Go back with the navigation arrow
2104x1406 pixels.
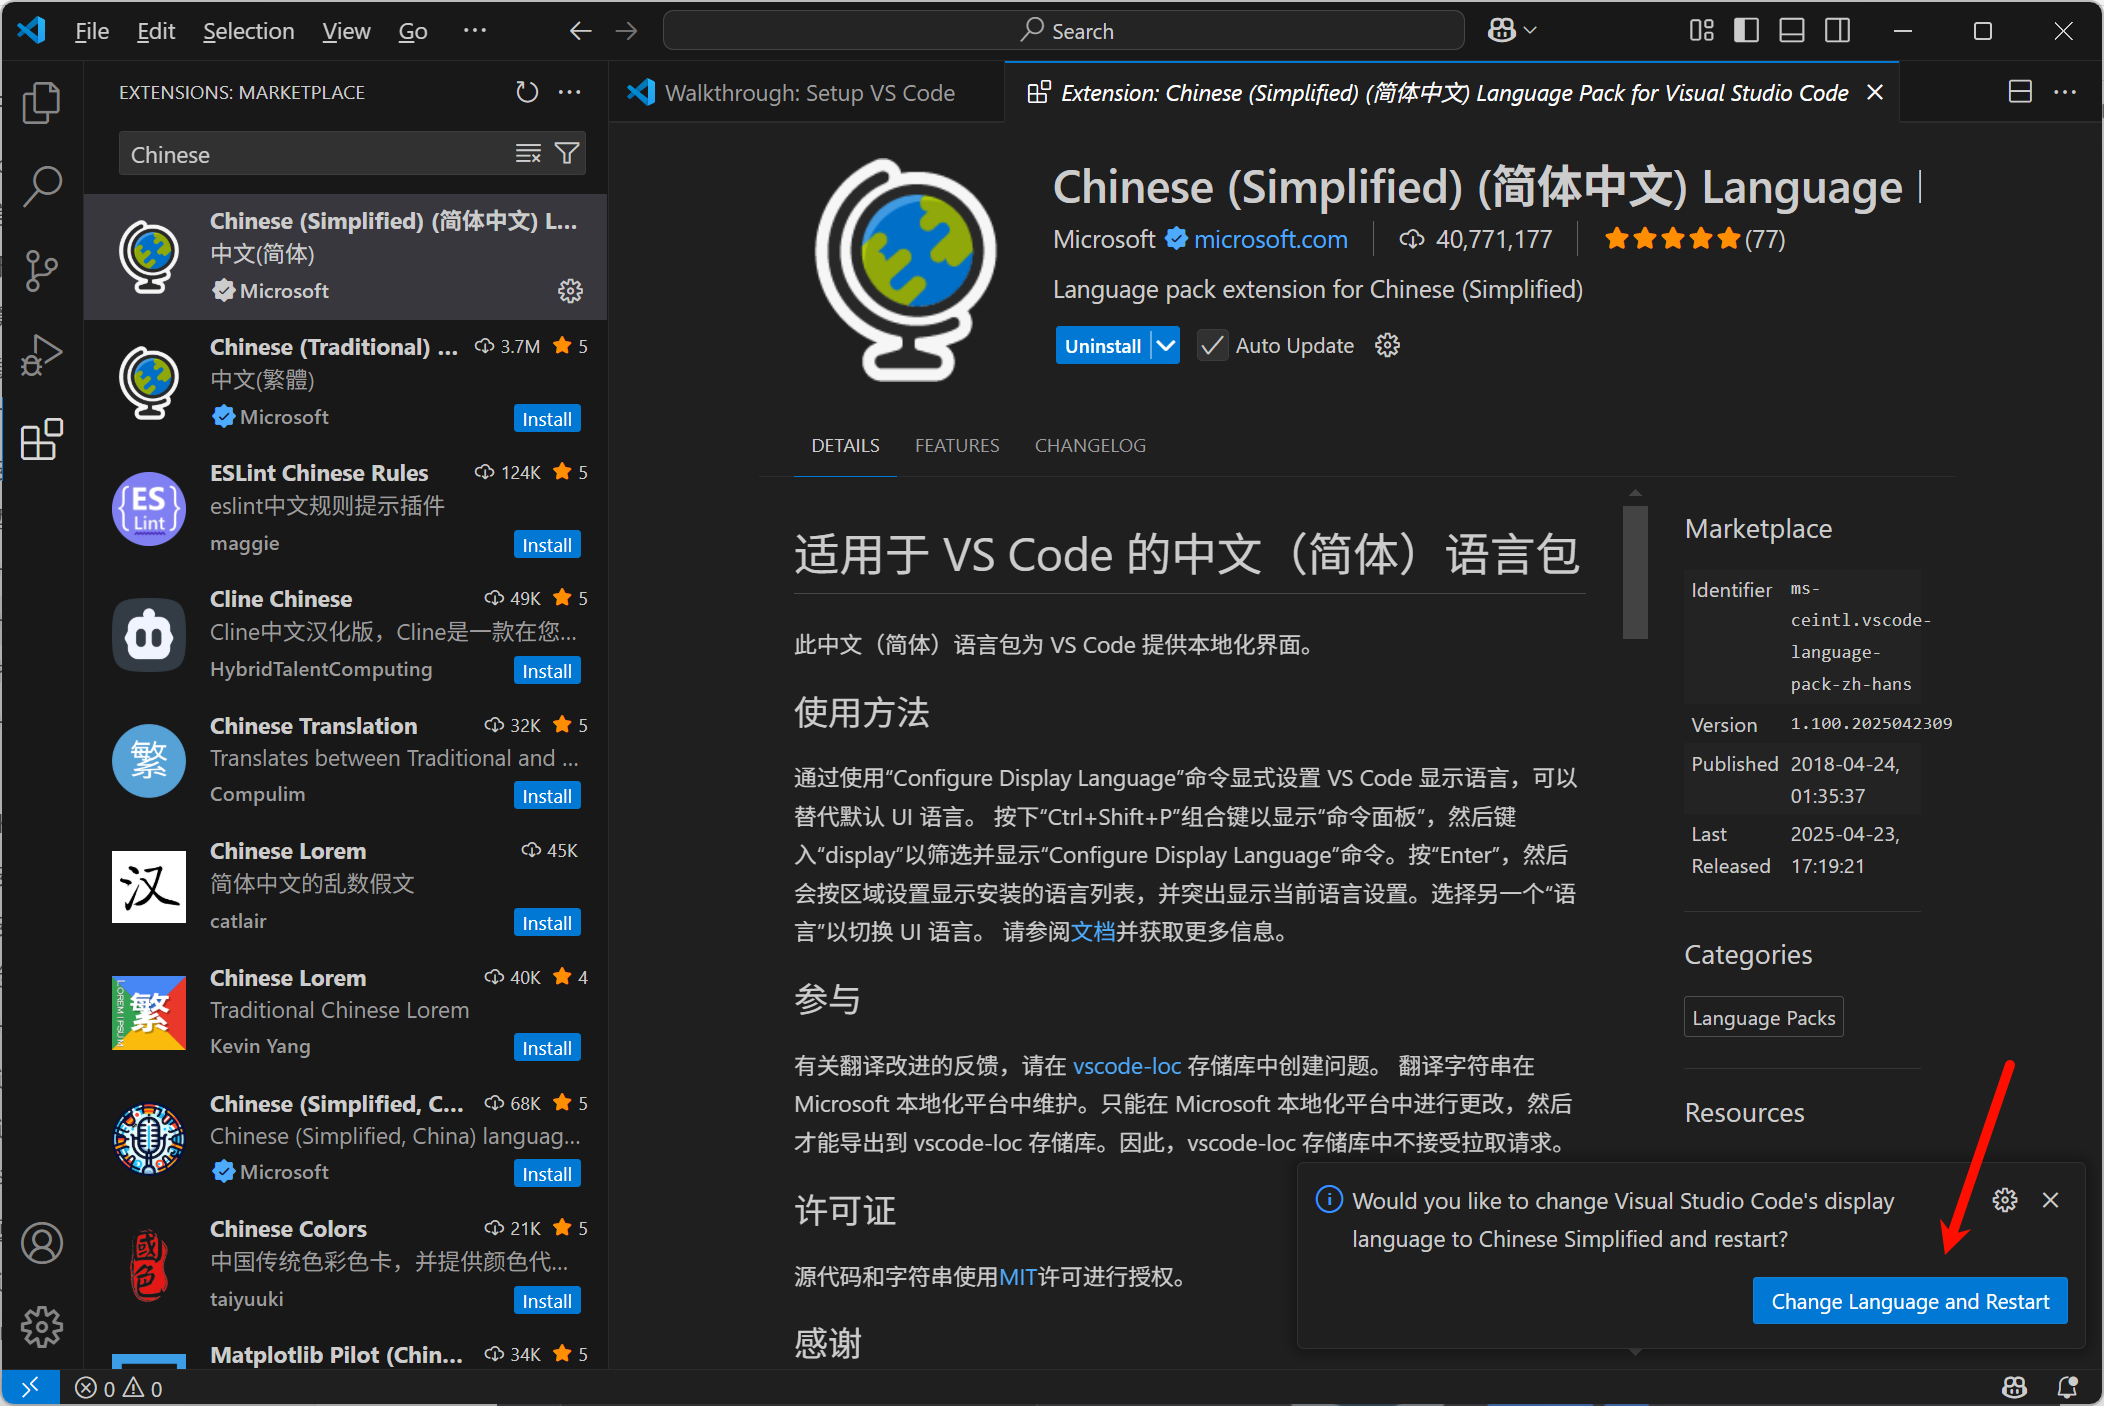(580, 31)
